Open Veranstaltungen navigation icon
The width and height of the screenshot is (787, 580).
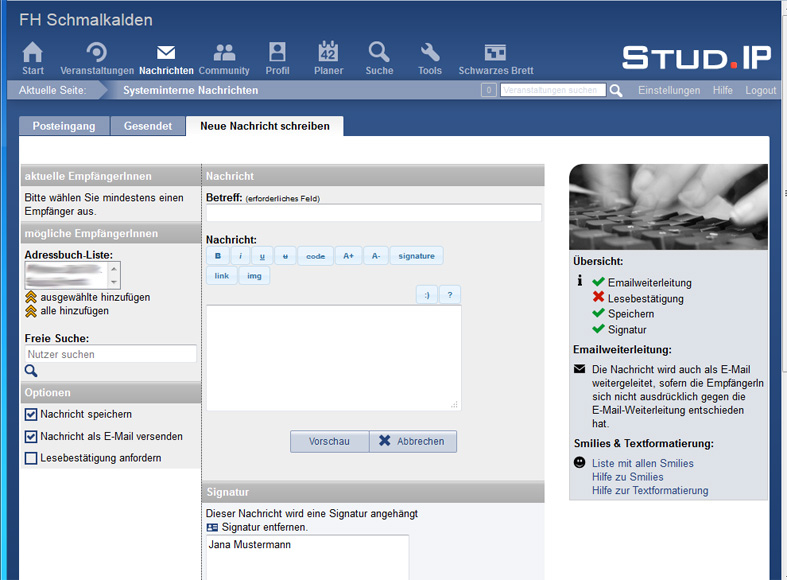pos(97,54)
